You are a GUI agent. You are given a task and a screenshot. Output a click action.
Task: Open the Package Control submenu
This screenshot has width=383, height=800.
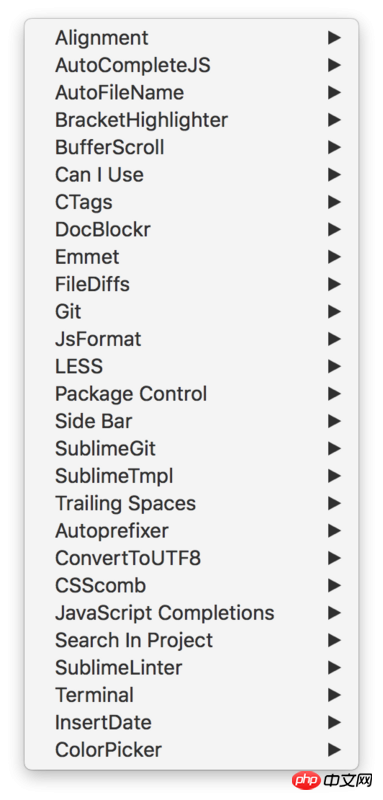click(191, 394)
